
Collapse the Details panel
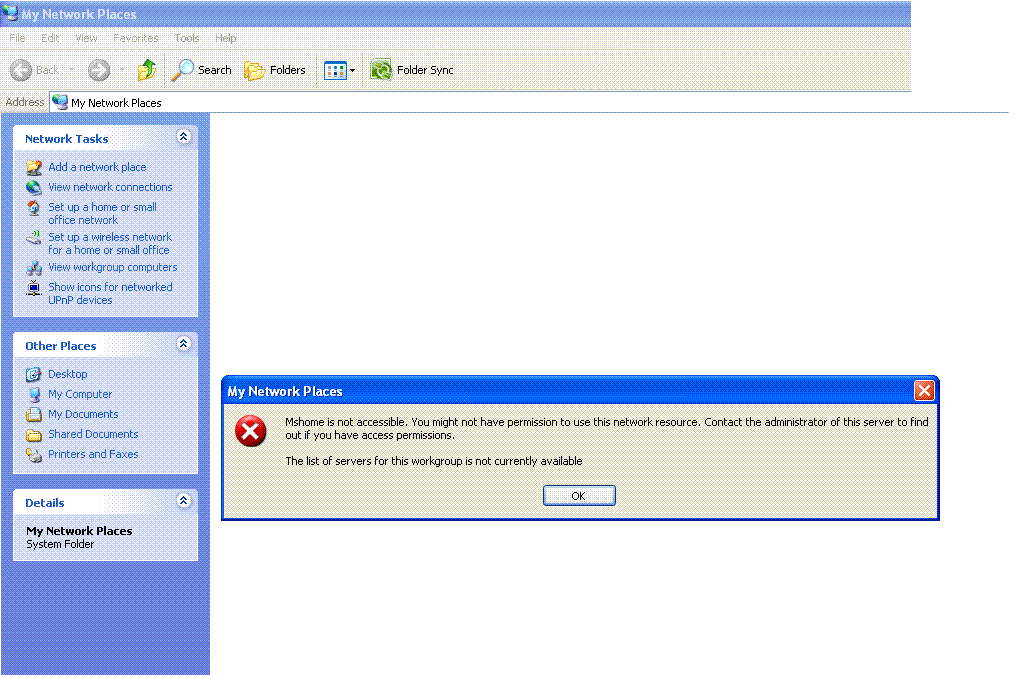click(x=184, y=501)
